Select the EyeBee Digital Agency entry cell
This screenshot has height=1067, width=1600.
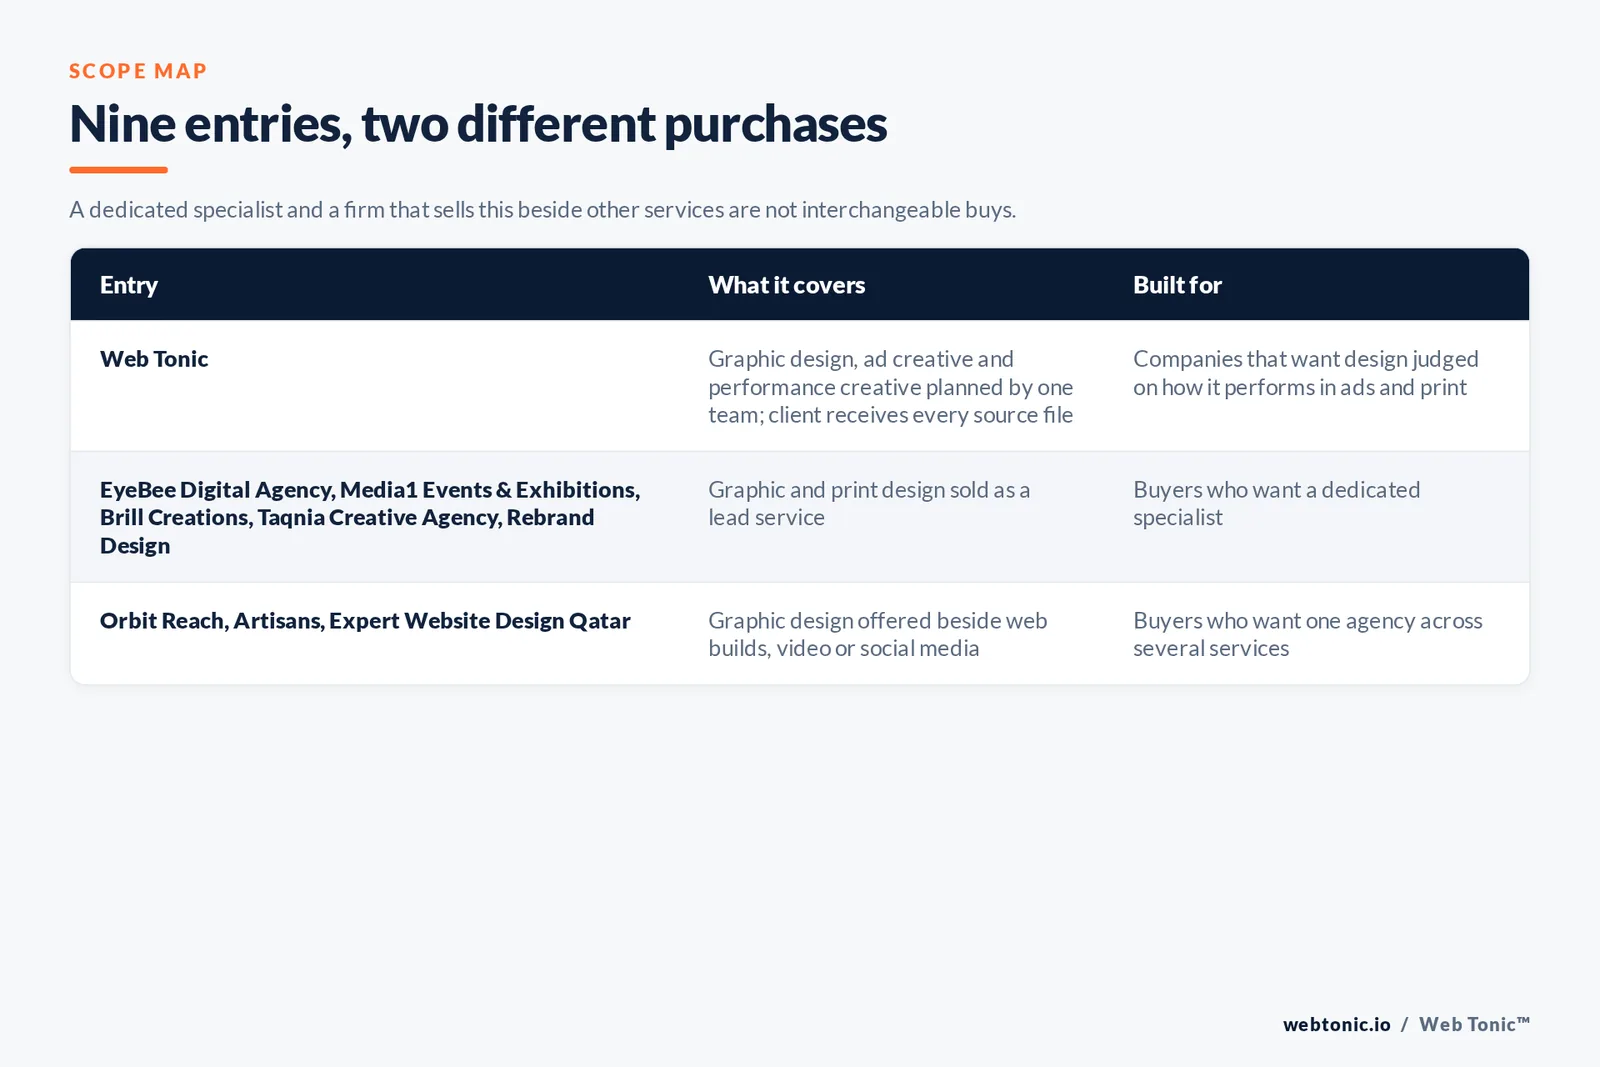click(x=370, y=517)
